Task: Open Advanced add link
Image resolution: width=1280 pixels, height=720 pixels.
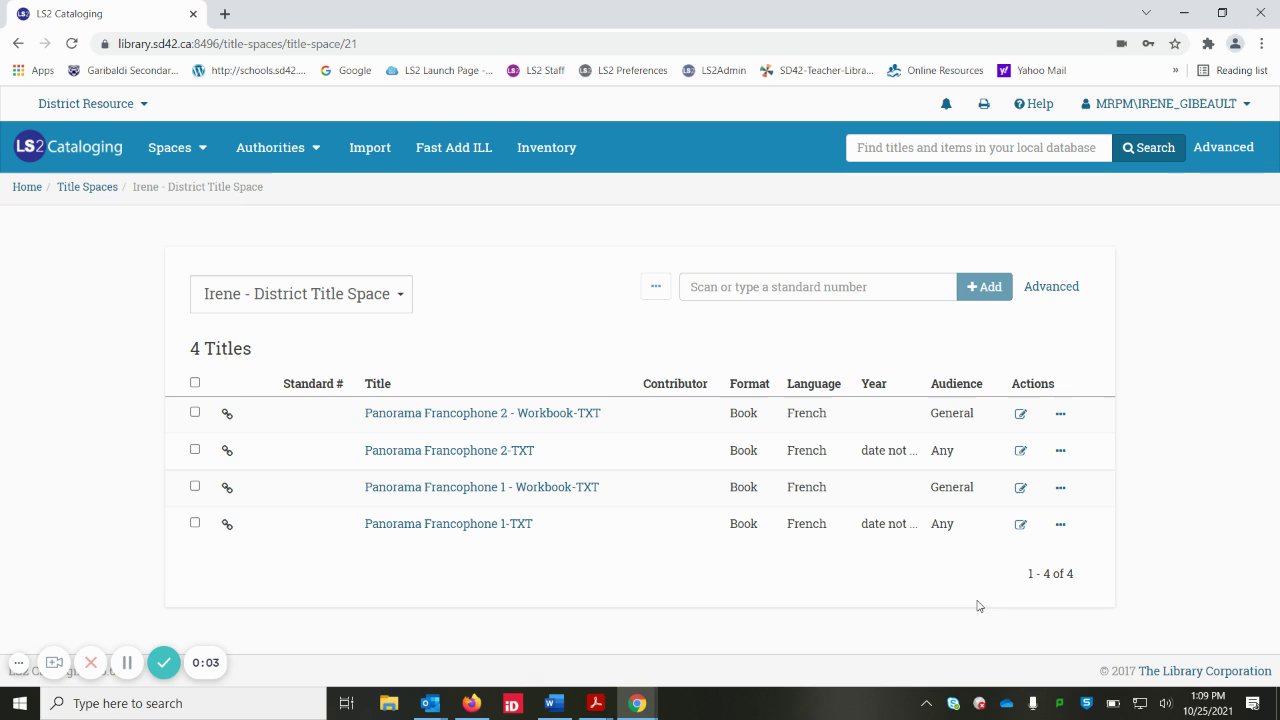Action: (x=1051, y=287)
